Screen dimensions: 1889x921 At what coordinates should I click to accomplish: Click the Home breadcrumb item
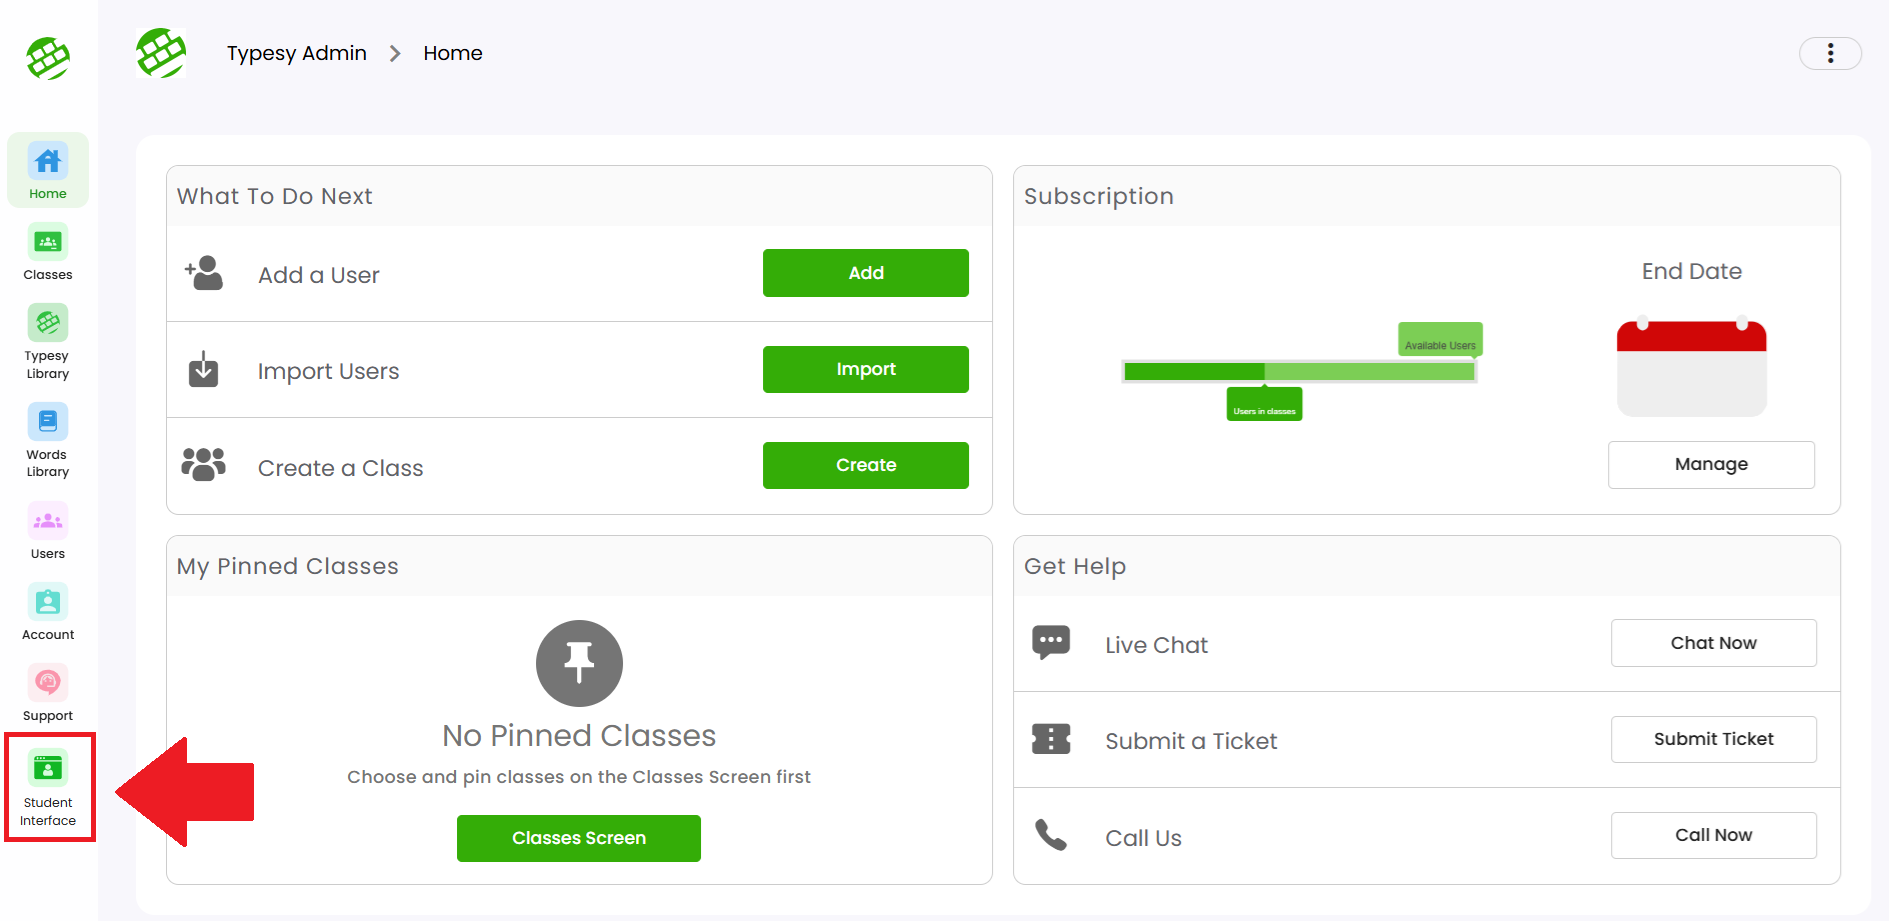click(x=452, y=53)
